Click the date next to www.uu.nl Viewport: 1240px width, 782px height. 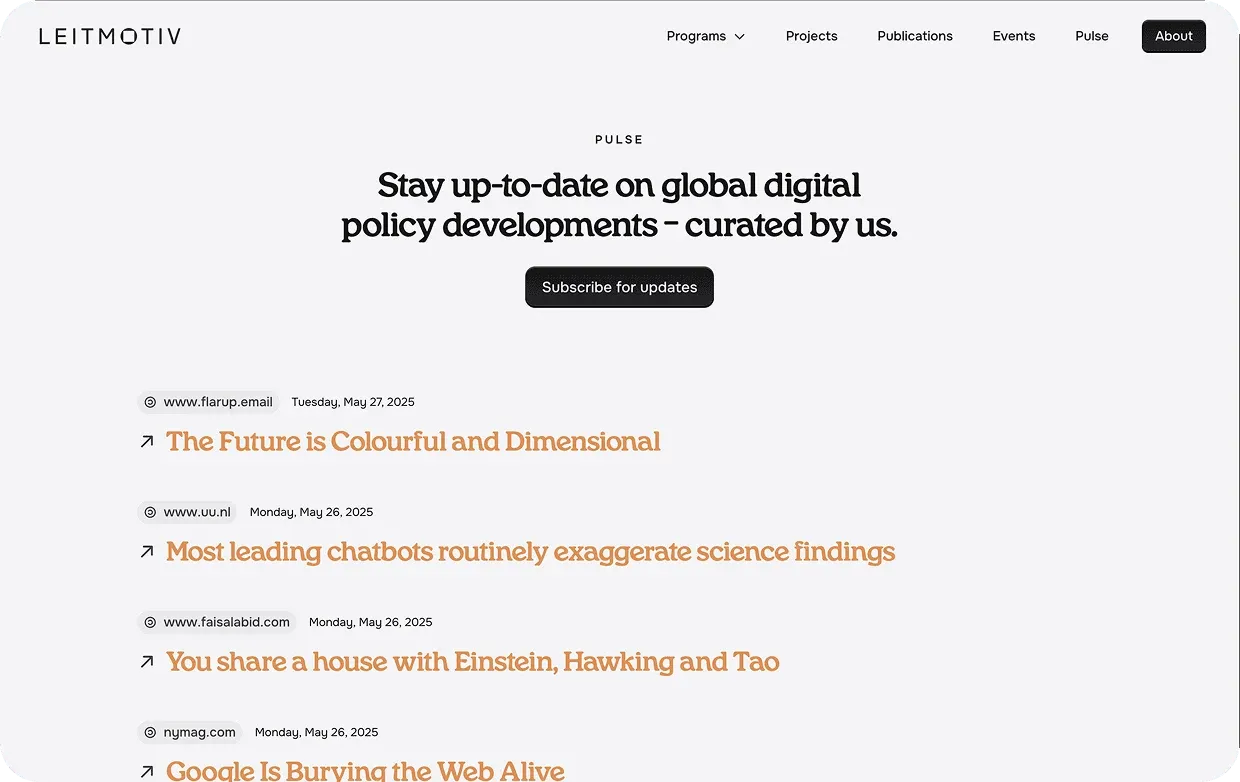tap(311, 512)
